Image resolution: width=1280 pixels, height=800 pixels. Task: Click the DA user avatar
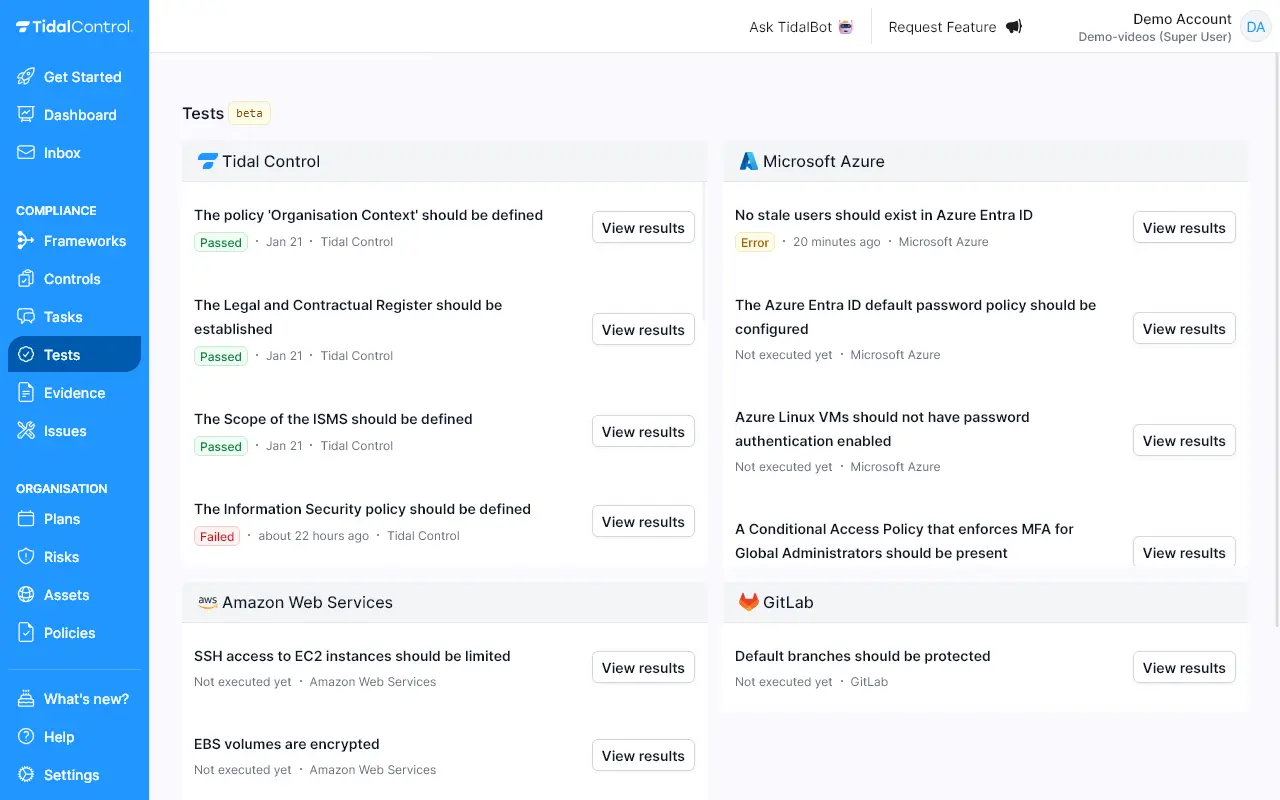(x=1255, y=27)
